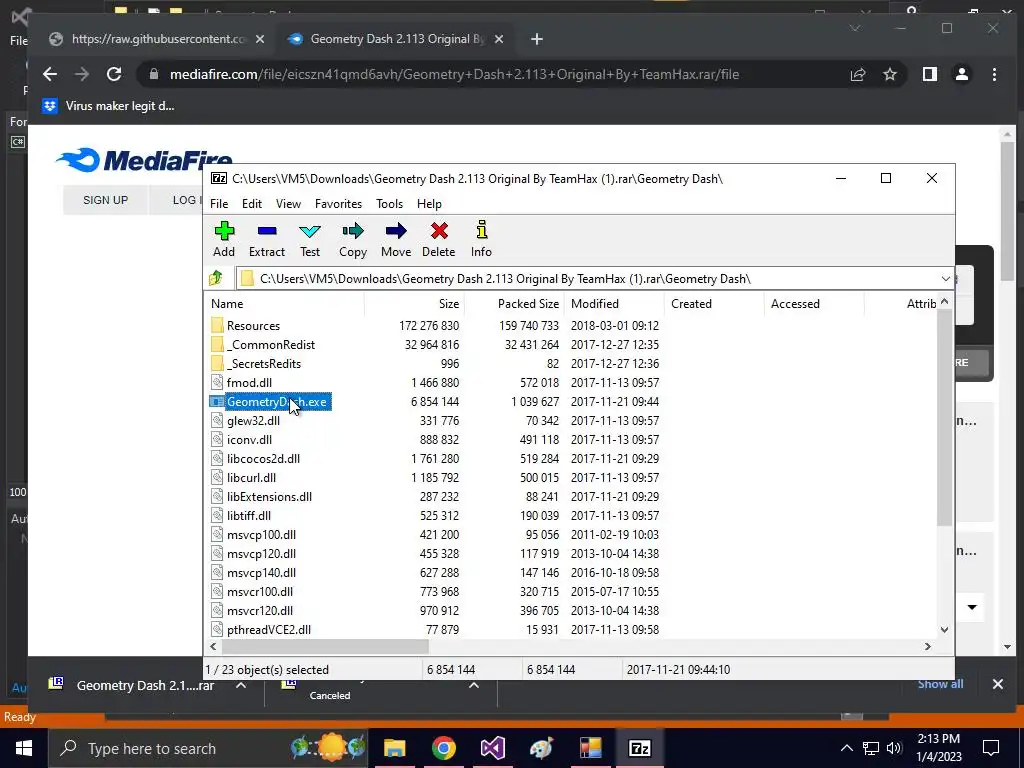The height and width of the screenshot is (768, 1024).
Task: Select the Resources folder
Action: (253, 326)
